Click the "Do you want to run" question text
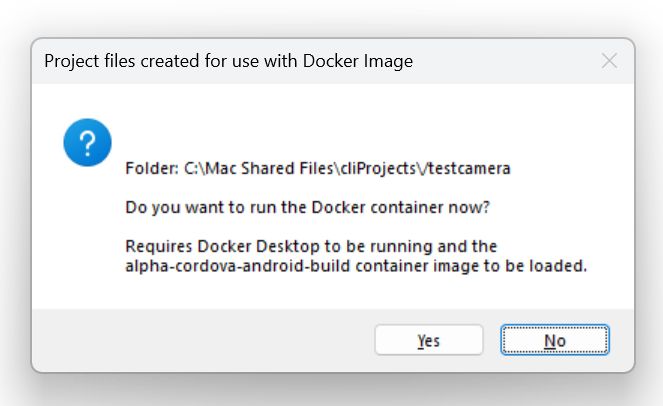This screenshot has height=406, width=663. pos(200,208)
